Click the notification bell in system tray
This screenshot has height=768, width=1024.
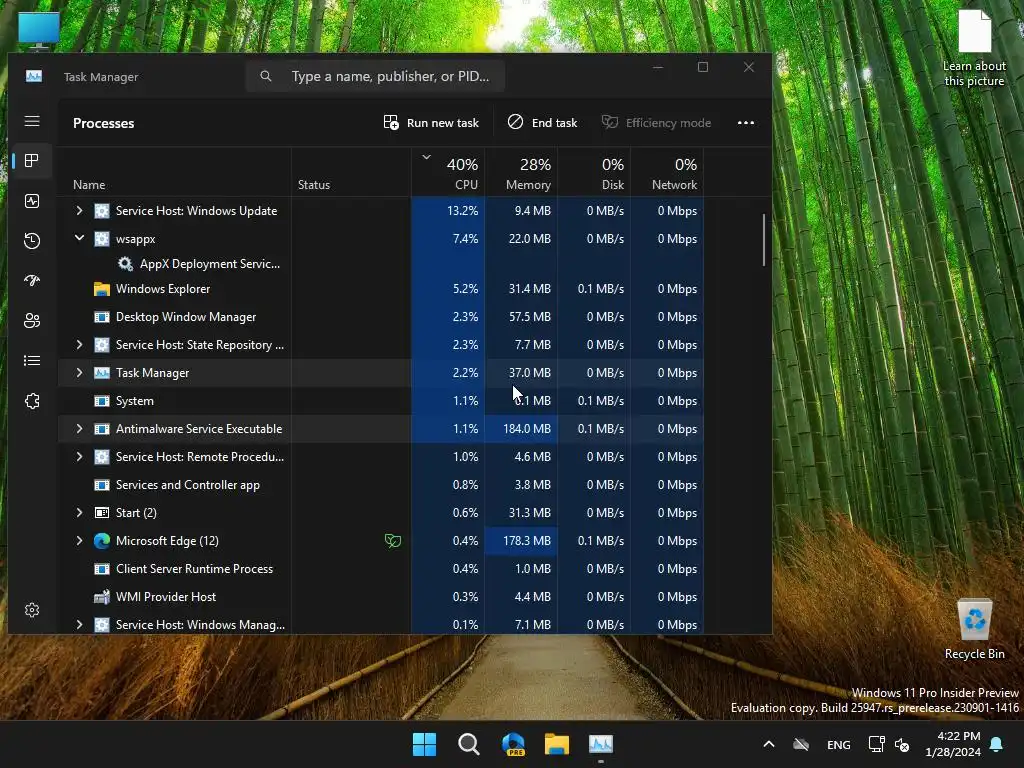pyautogui.click(x=997, y=744)
